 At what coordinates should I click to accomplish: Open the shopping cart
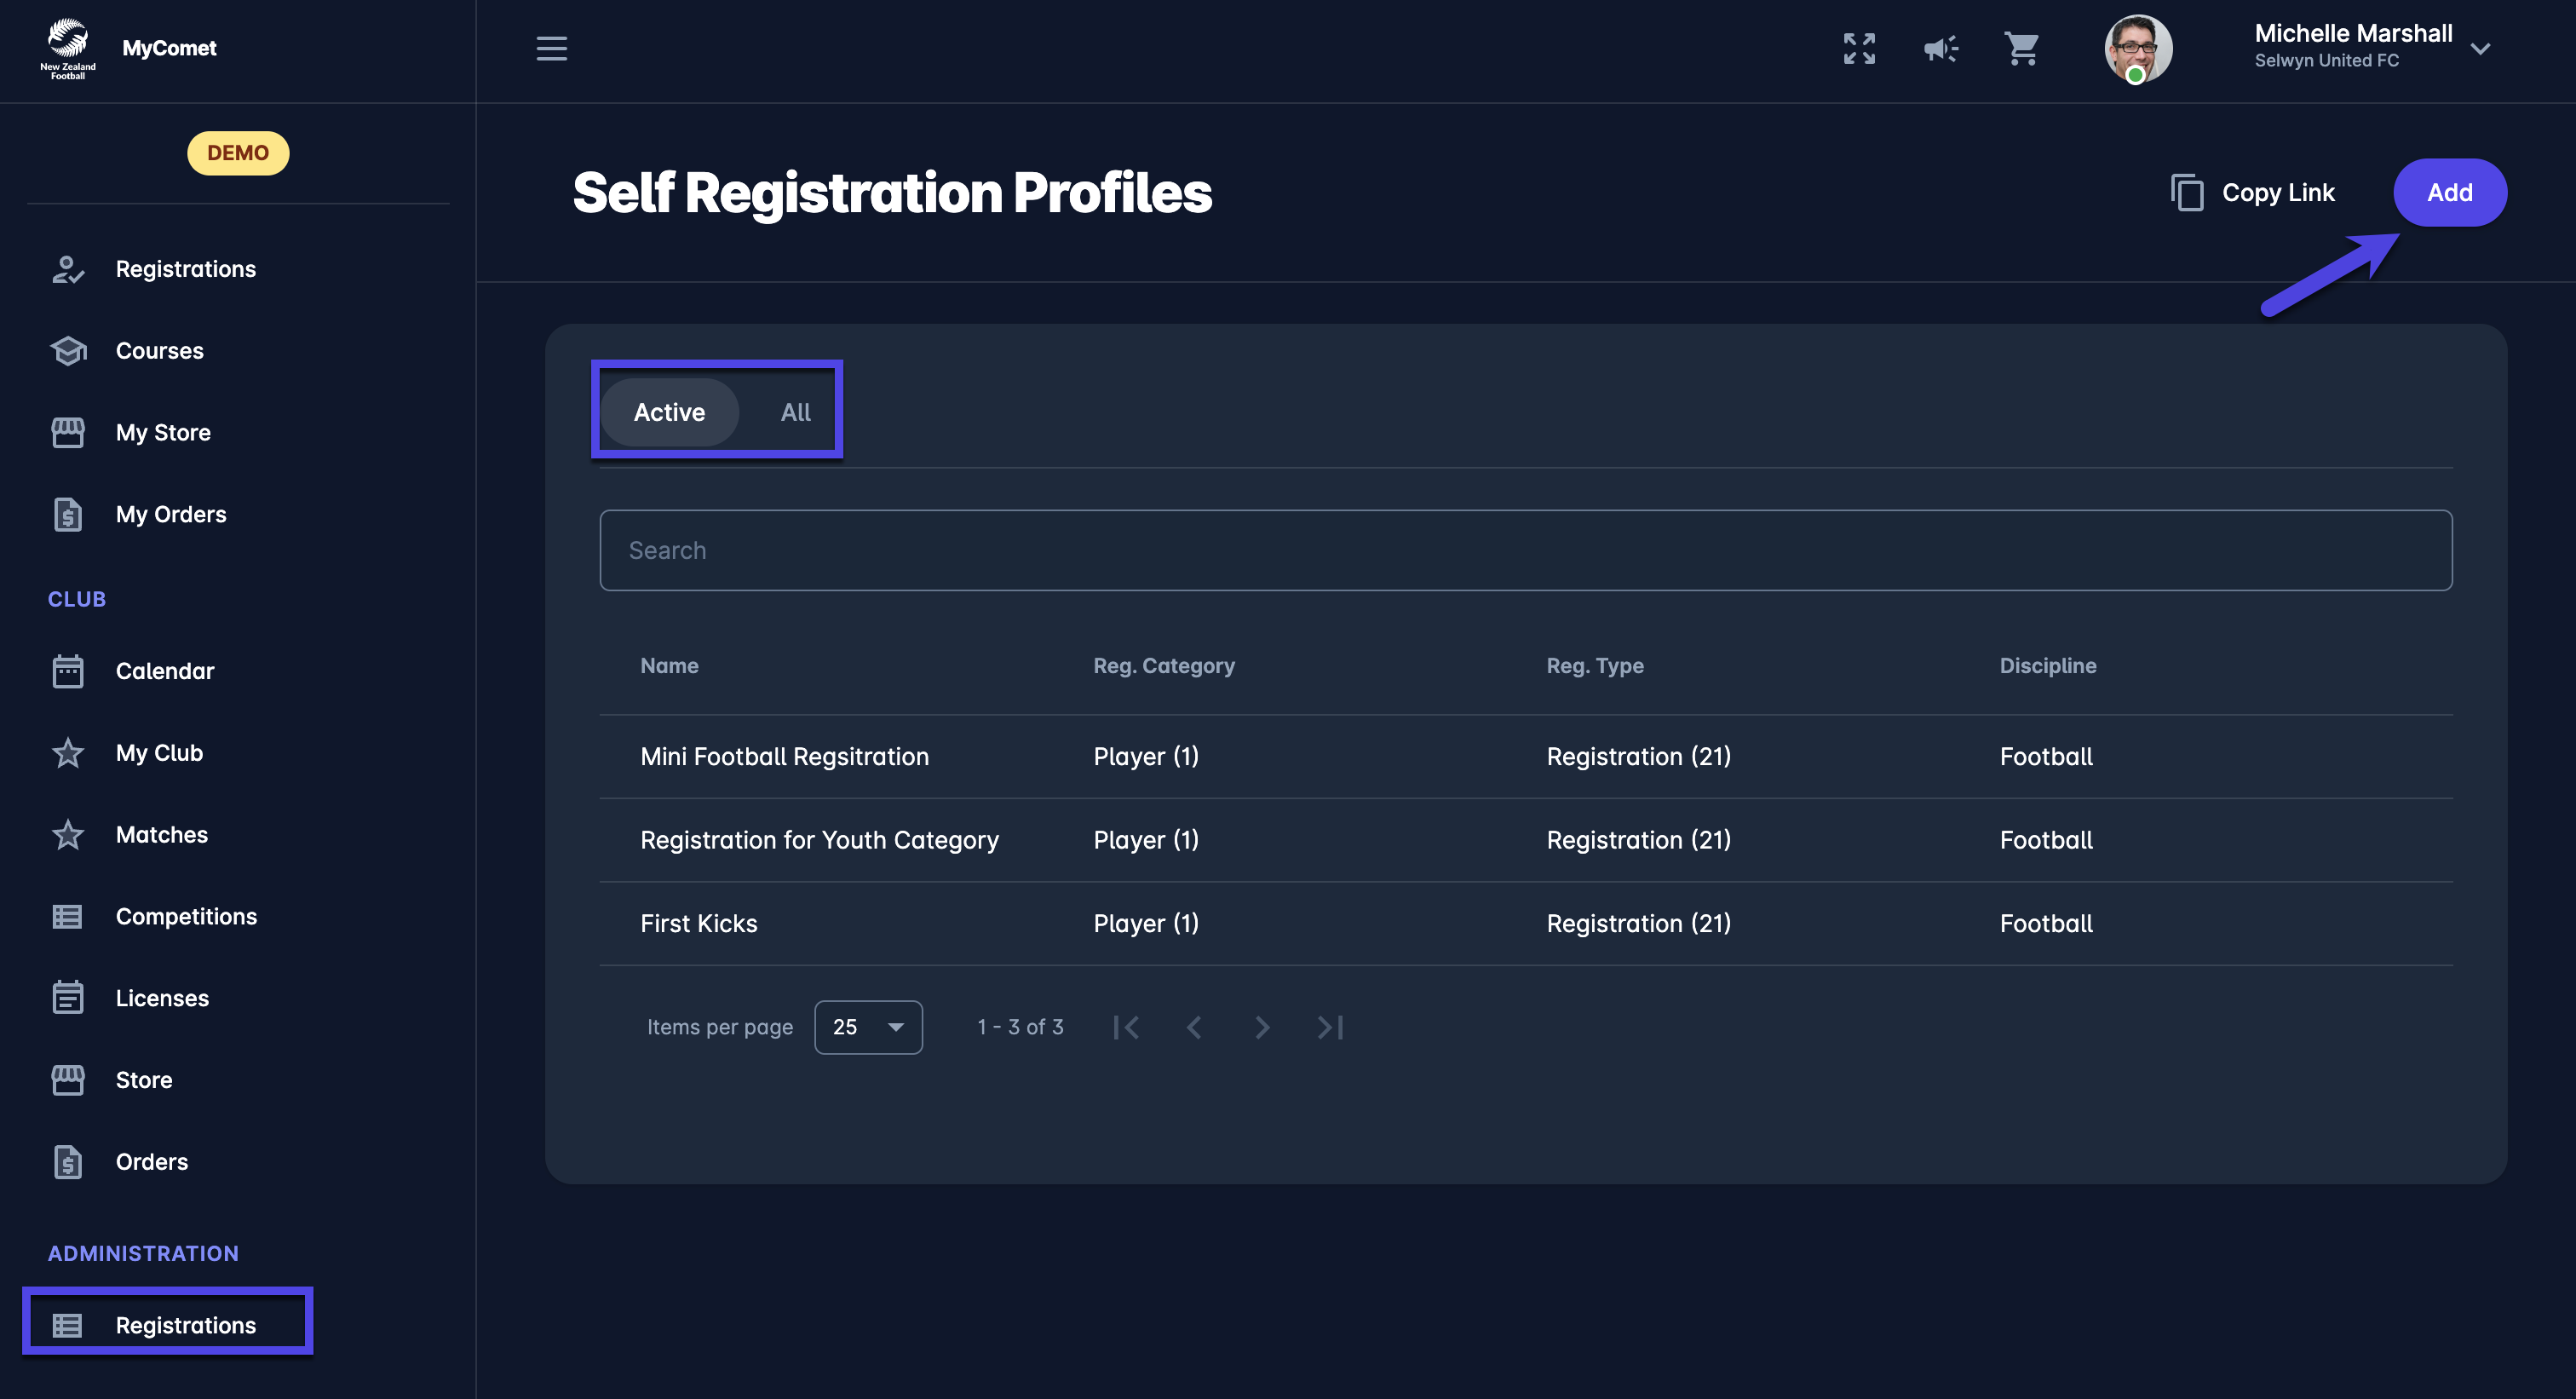[2022, 48]
